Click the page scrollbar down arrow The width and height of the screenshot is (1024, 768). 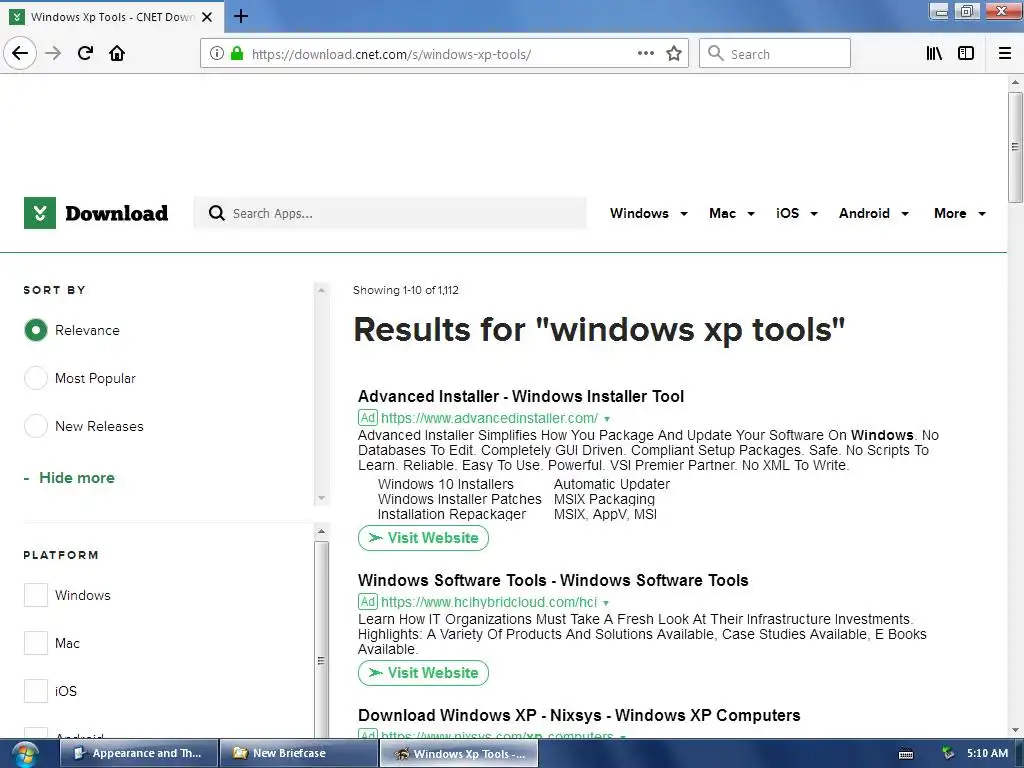point(1015,731)
